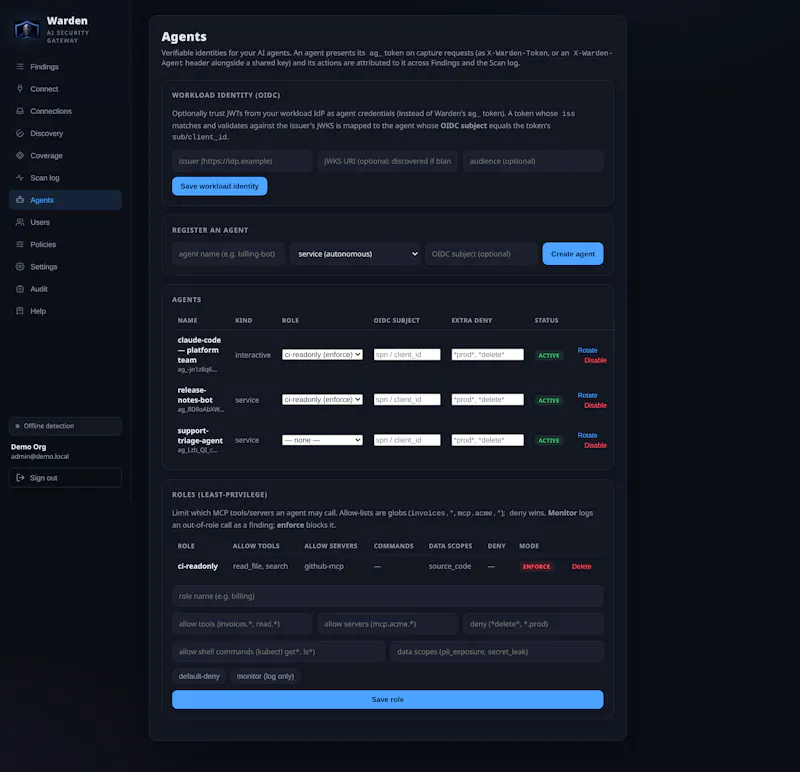Open the Findings page
Image resolution: width=800 pixels, height=772 pixels.
pyautogui.click(x=65, y=67)
